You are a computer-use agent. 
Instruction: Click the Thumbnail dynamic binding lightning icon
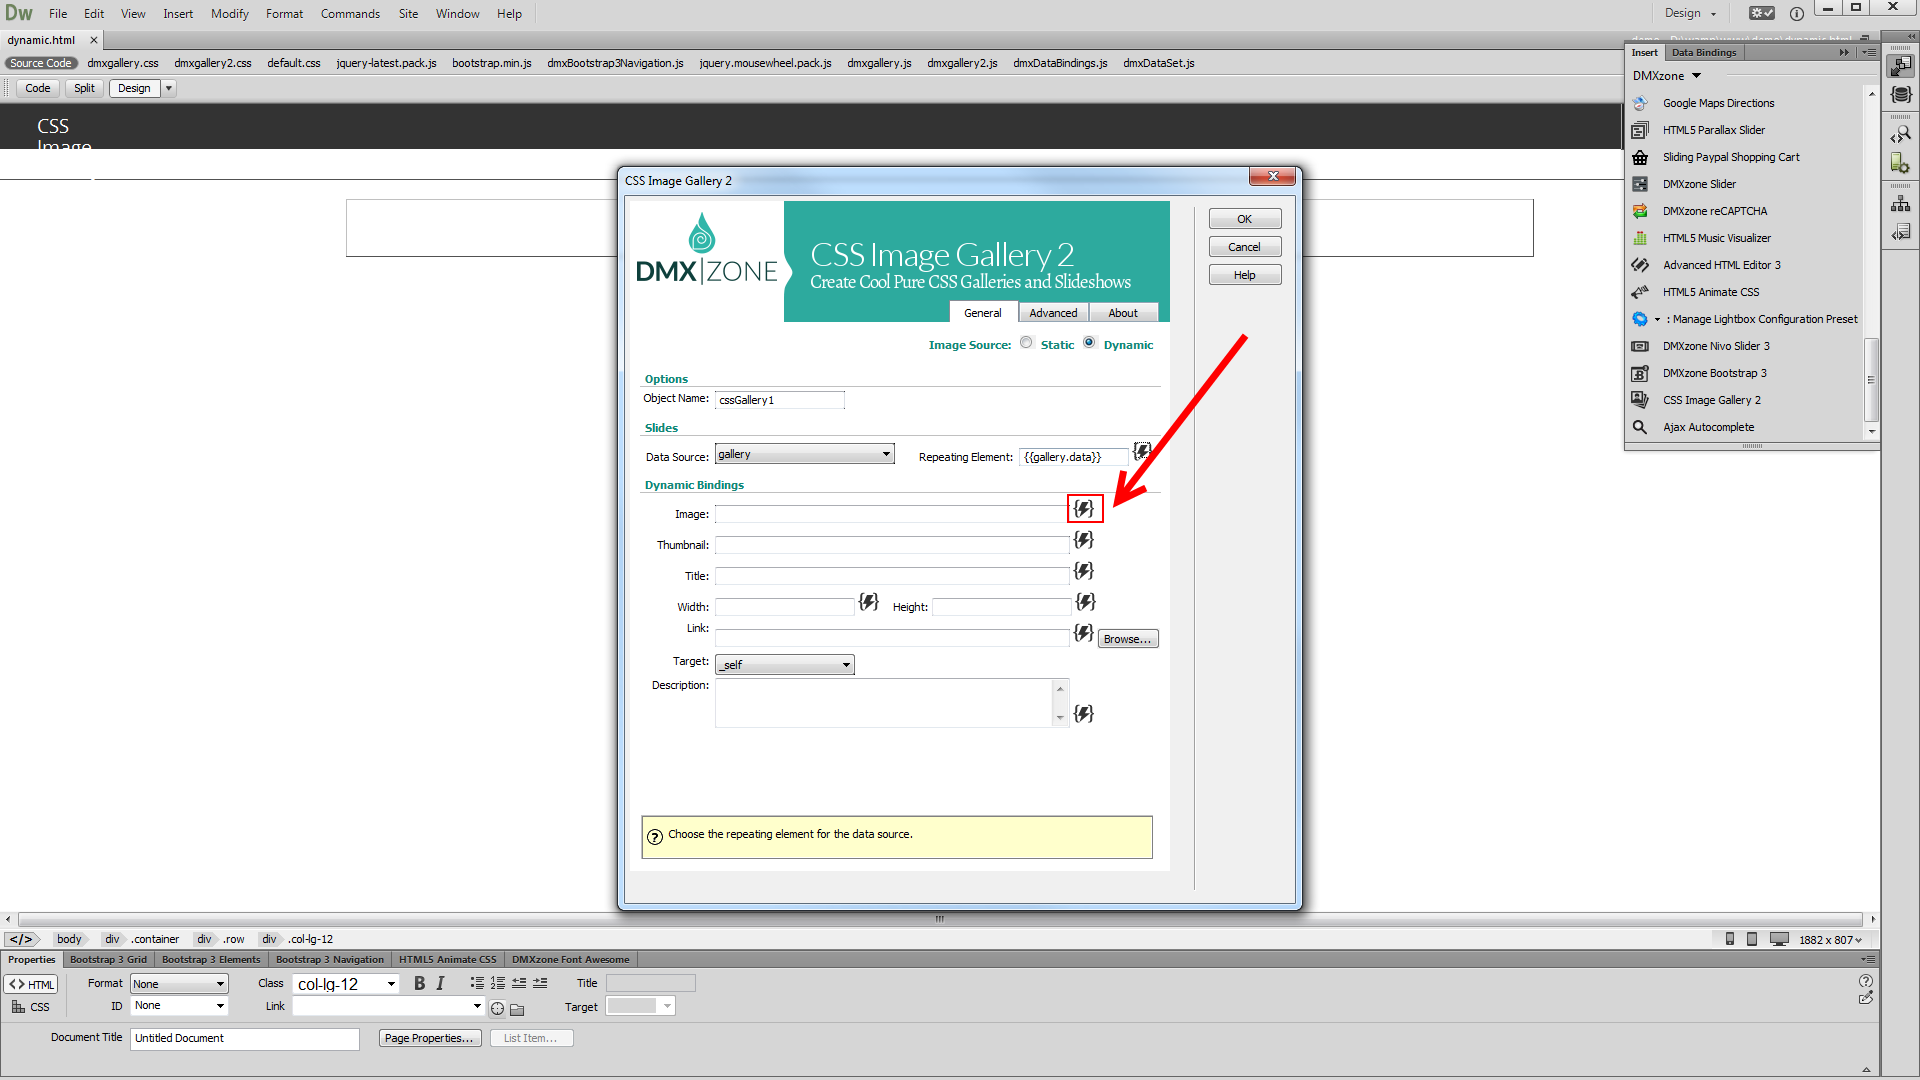[x=1084, y=540]
